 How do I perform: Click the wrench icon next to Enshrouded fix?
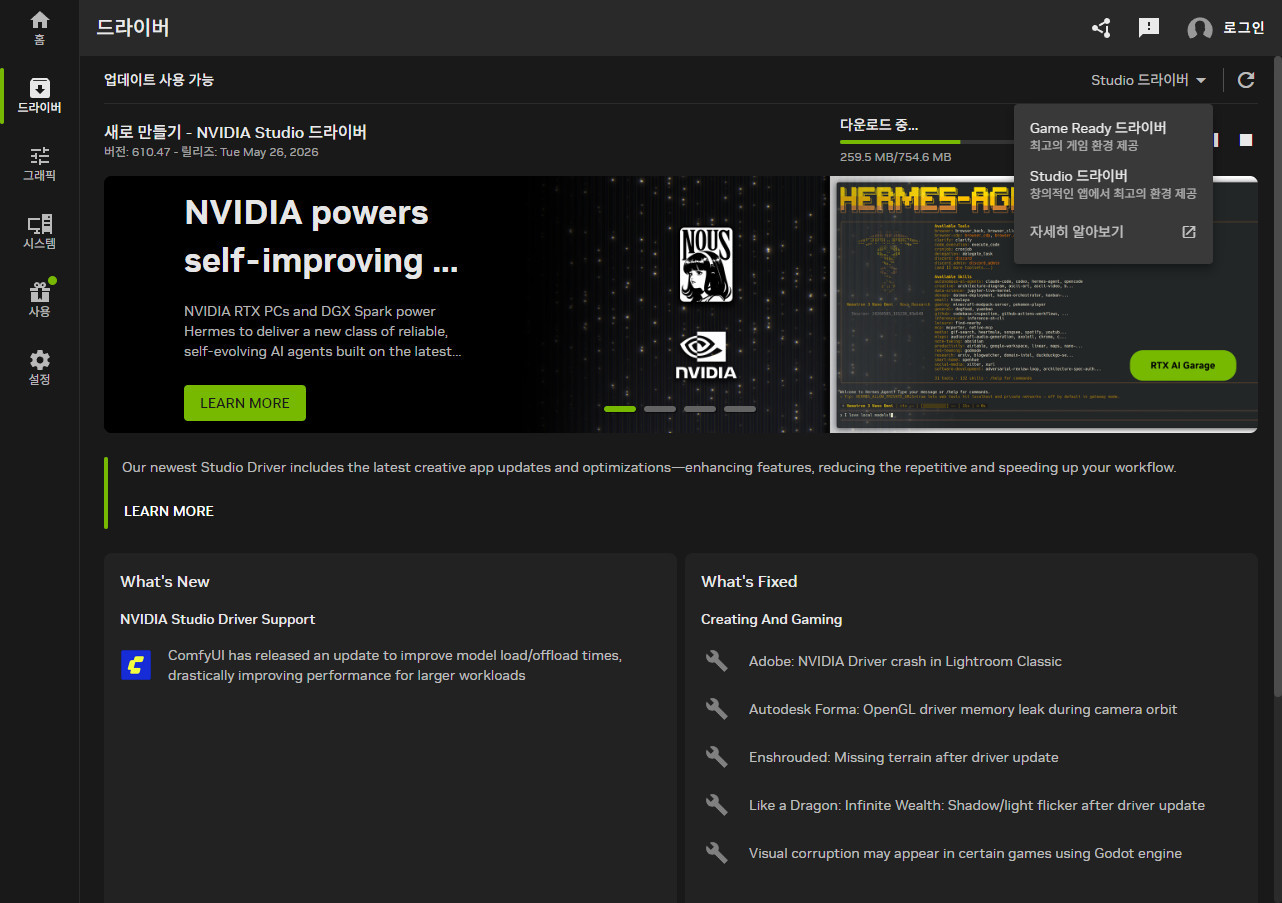(716, 757)
